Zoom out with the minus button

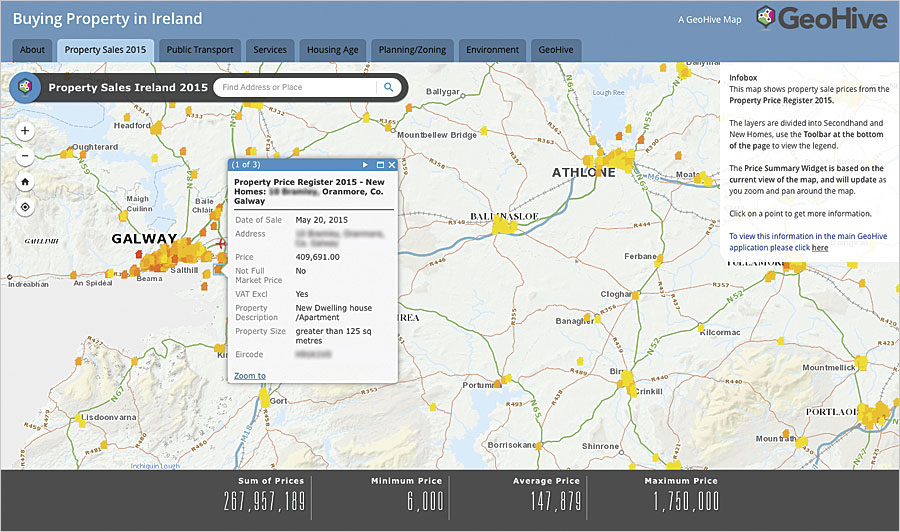25,156
